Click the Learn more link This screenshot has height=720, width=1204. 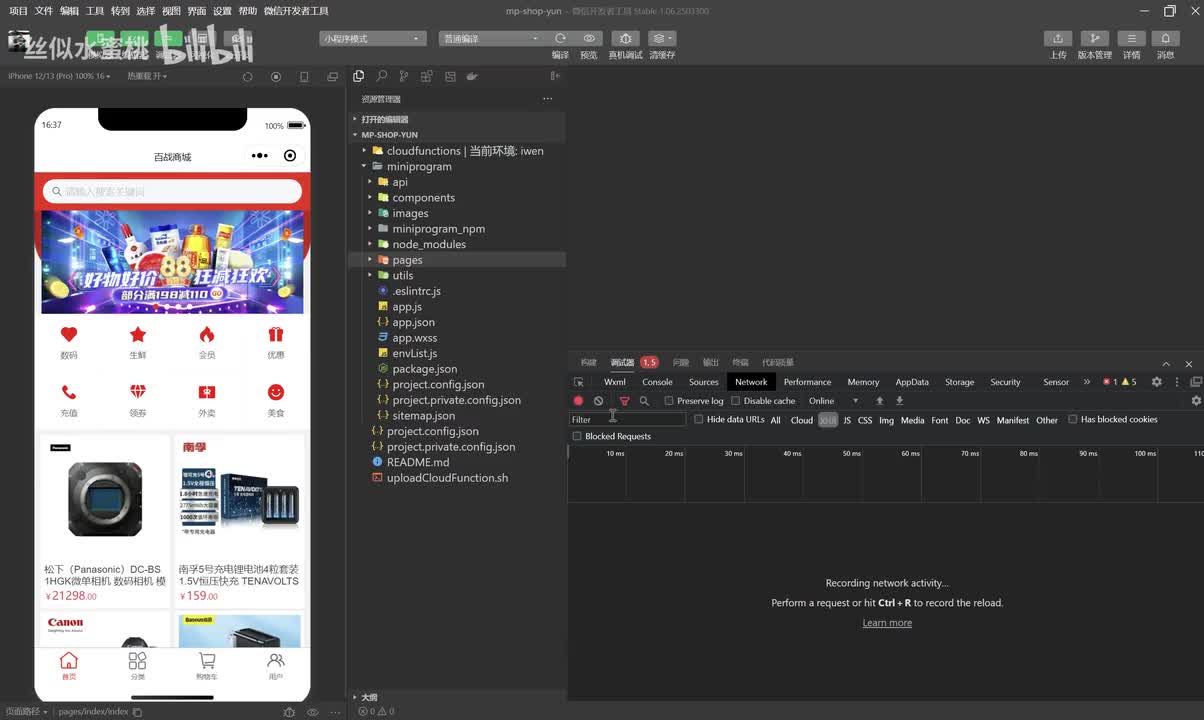point(887,623)
